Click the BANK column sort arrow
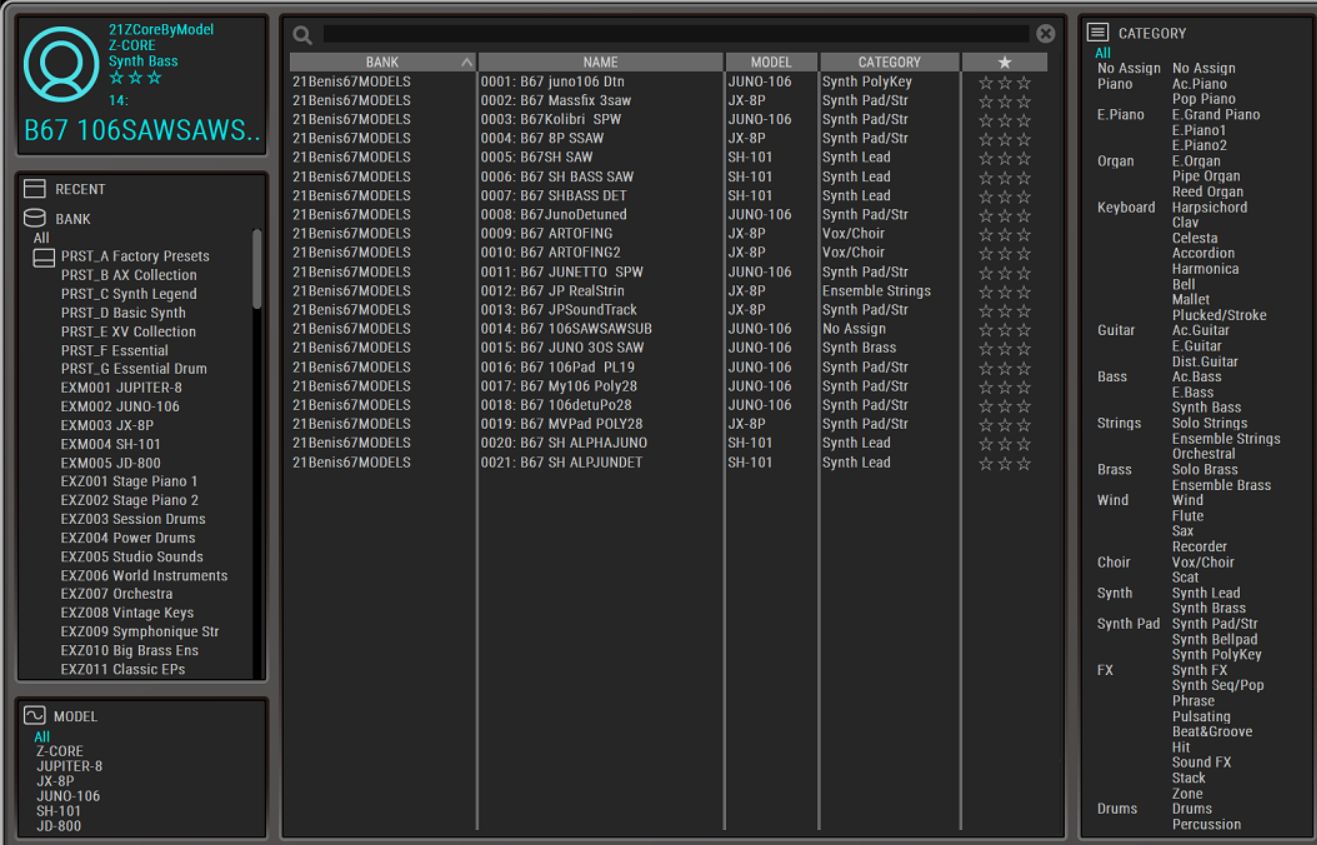Image resolution: width=1317 pixels, height=845 pixels. point(466,62)
